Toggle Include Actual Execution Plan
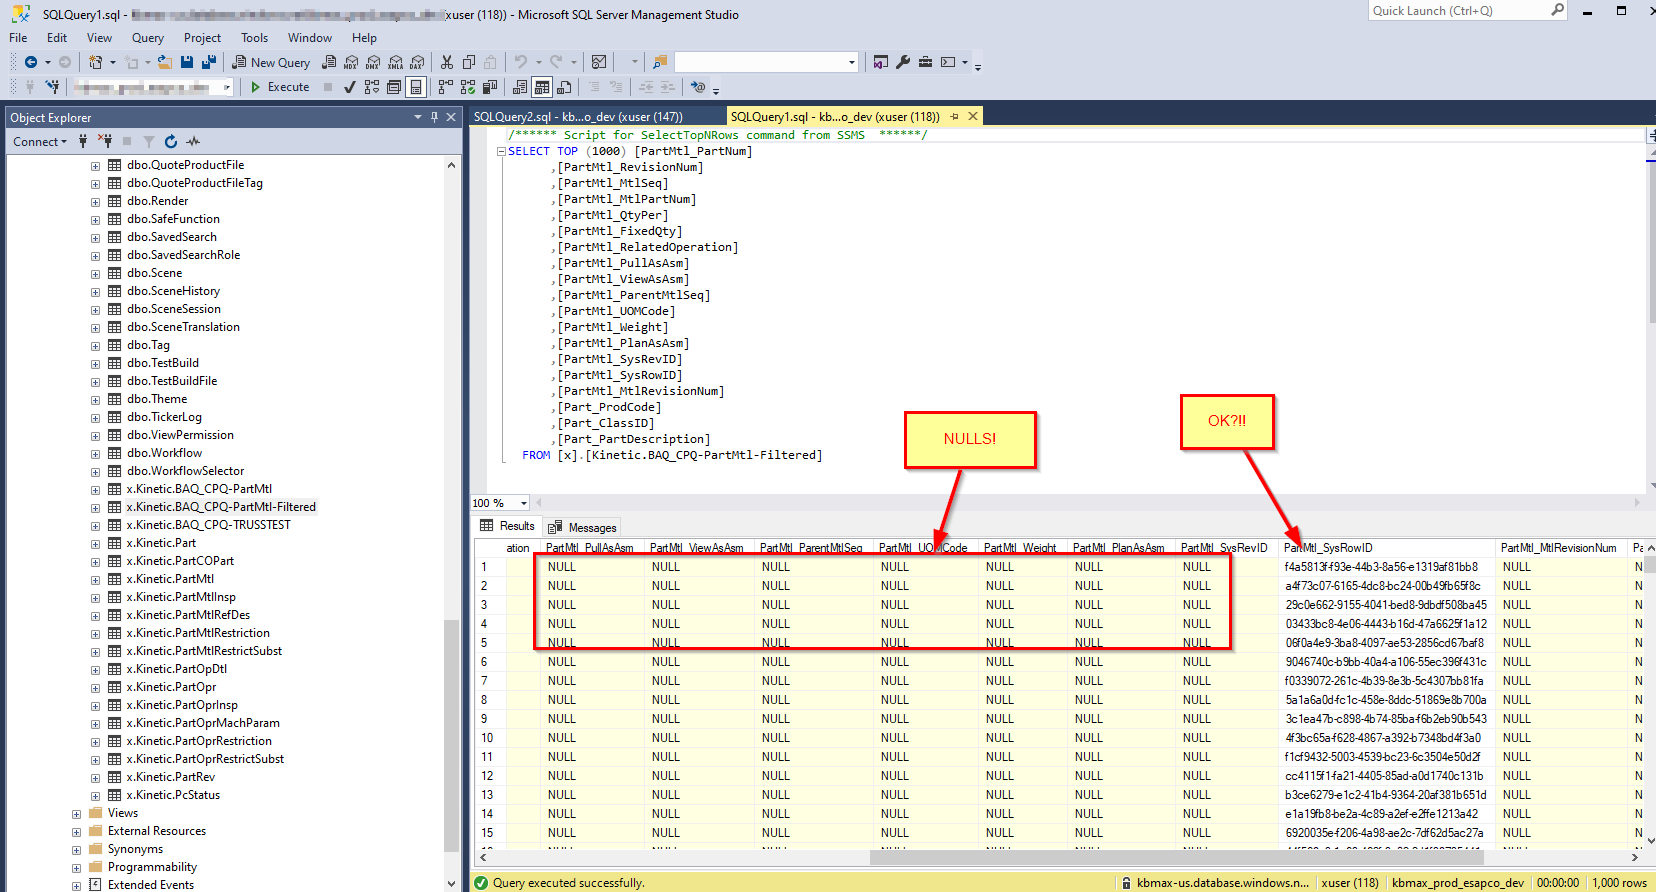 (445, 87)
